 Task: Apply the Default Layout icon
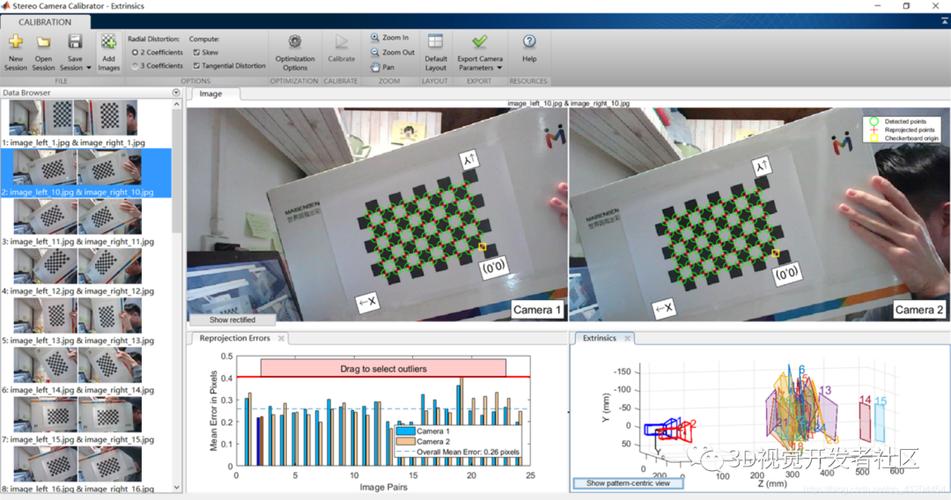[435, 41]
